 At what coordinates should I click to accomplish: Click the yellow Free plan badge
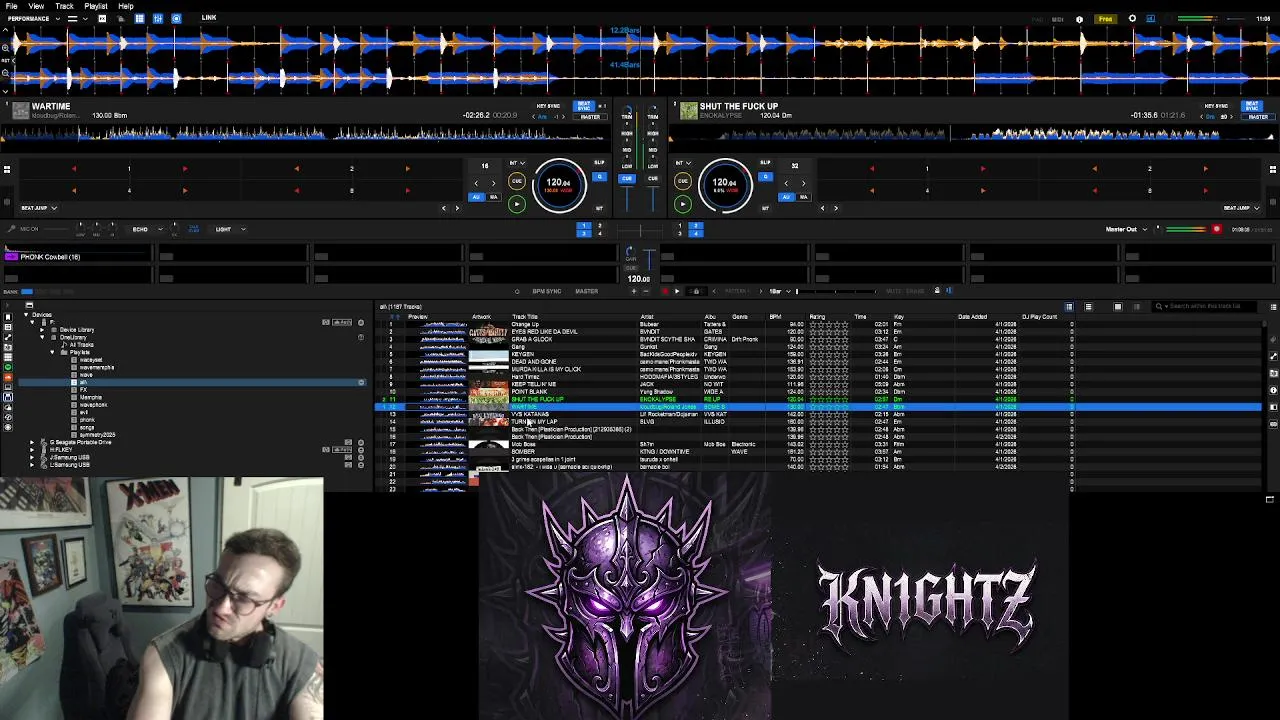pos(1105,19)
